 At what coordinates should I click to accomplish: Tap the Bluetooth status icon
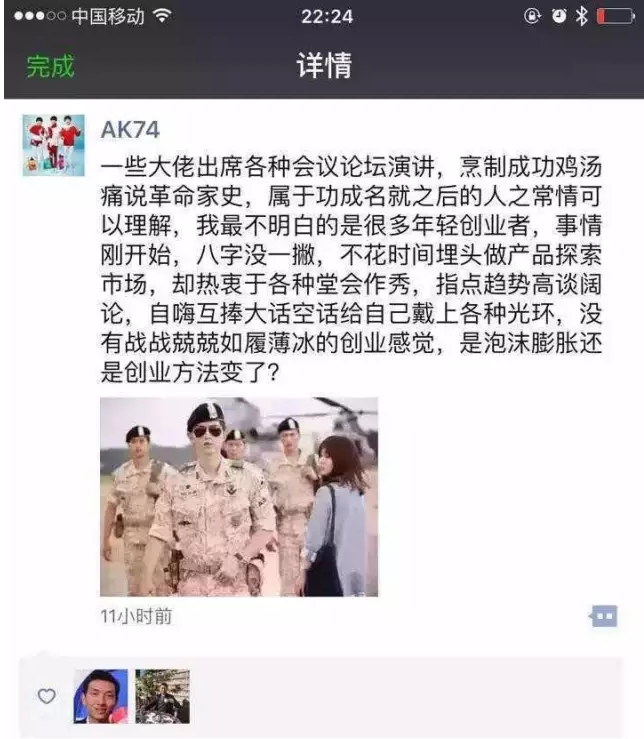[581, 16]
